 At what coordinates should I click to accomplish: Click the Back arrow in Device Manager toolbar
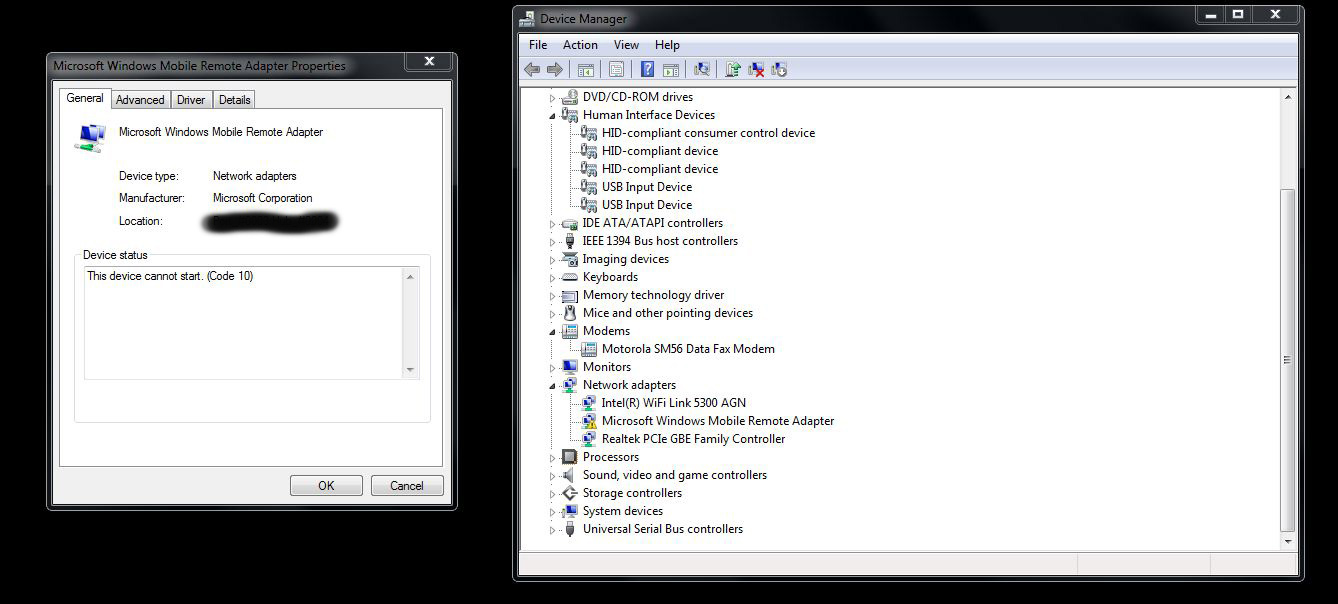pos(532,69)
